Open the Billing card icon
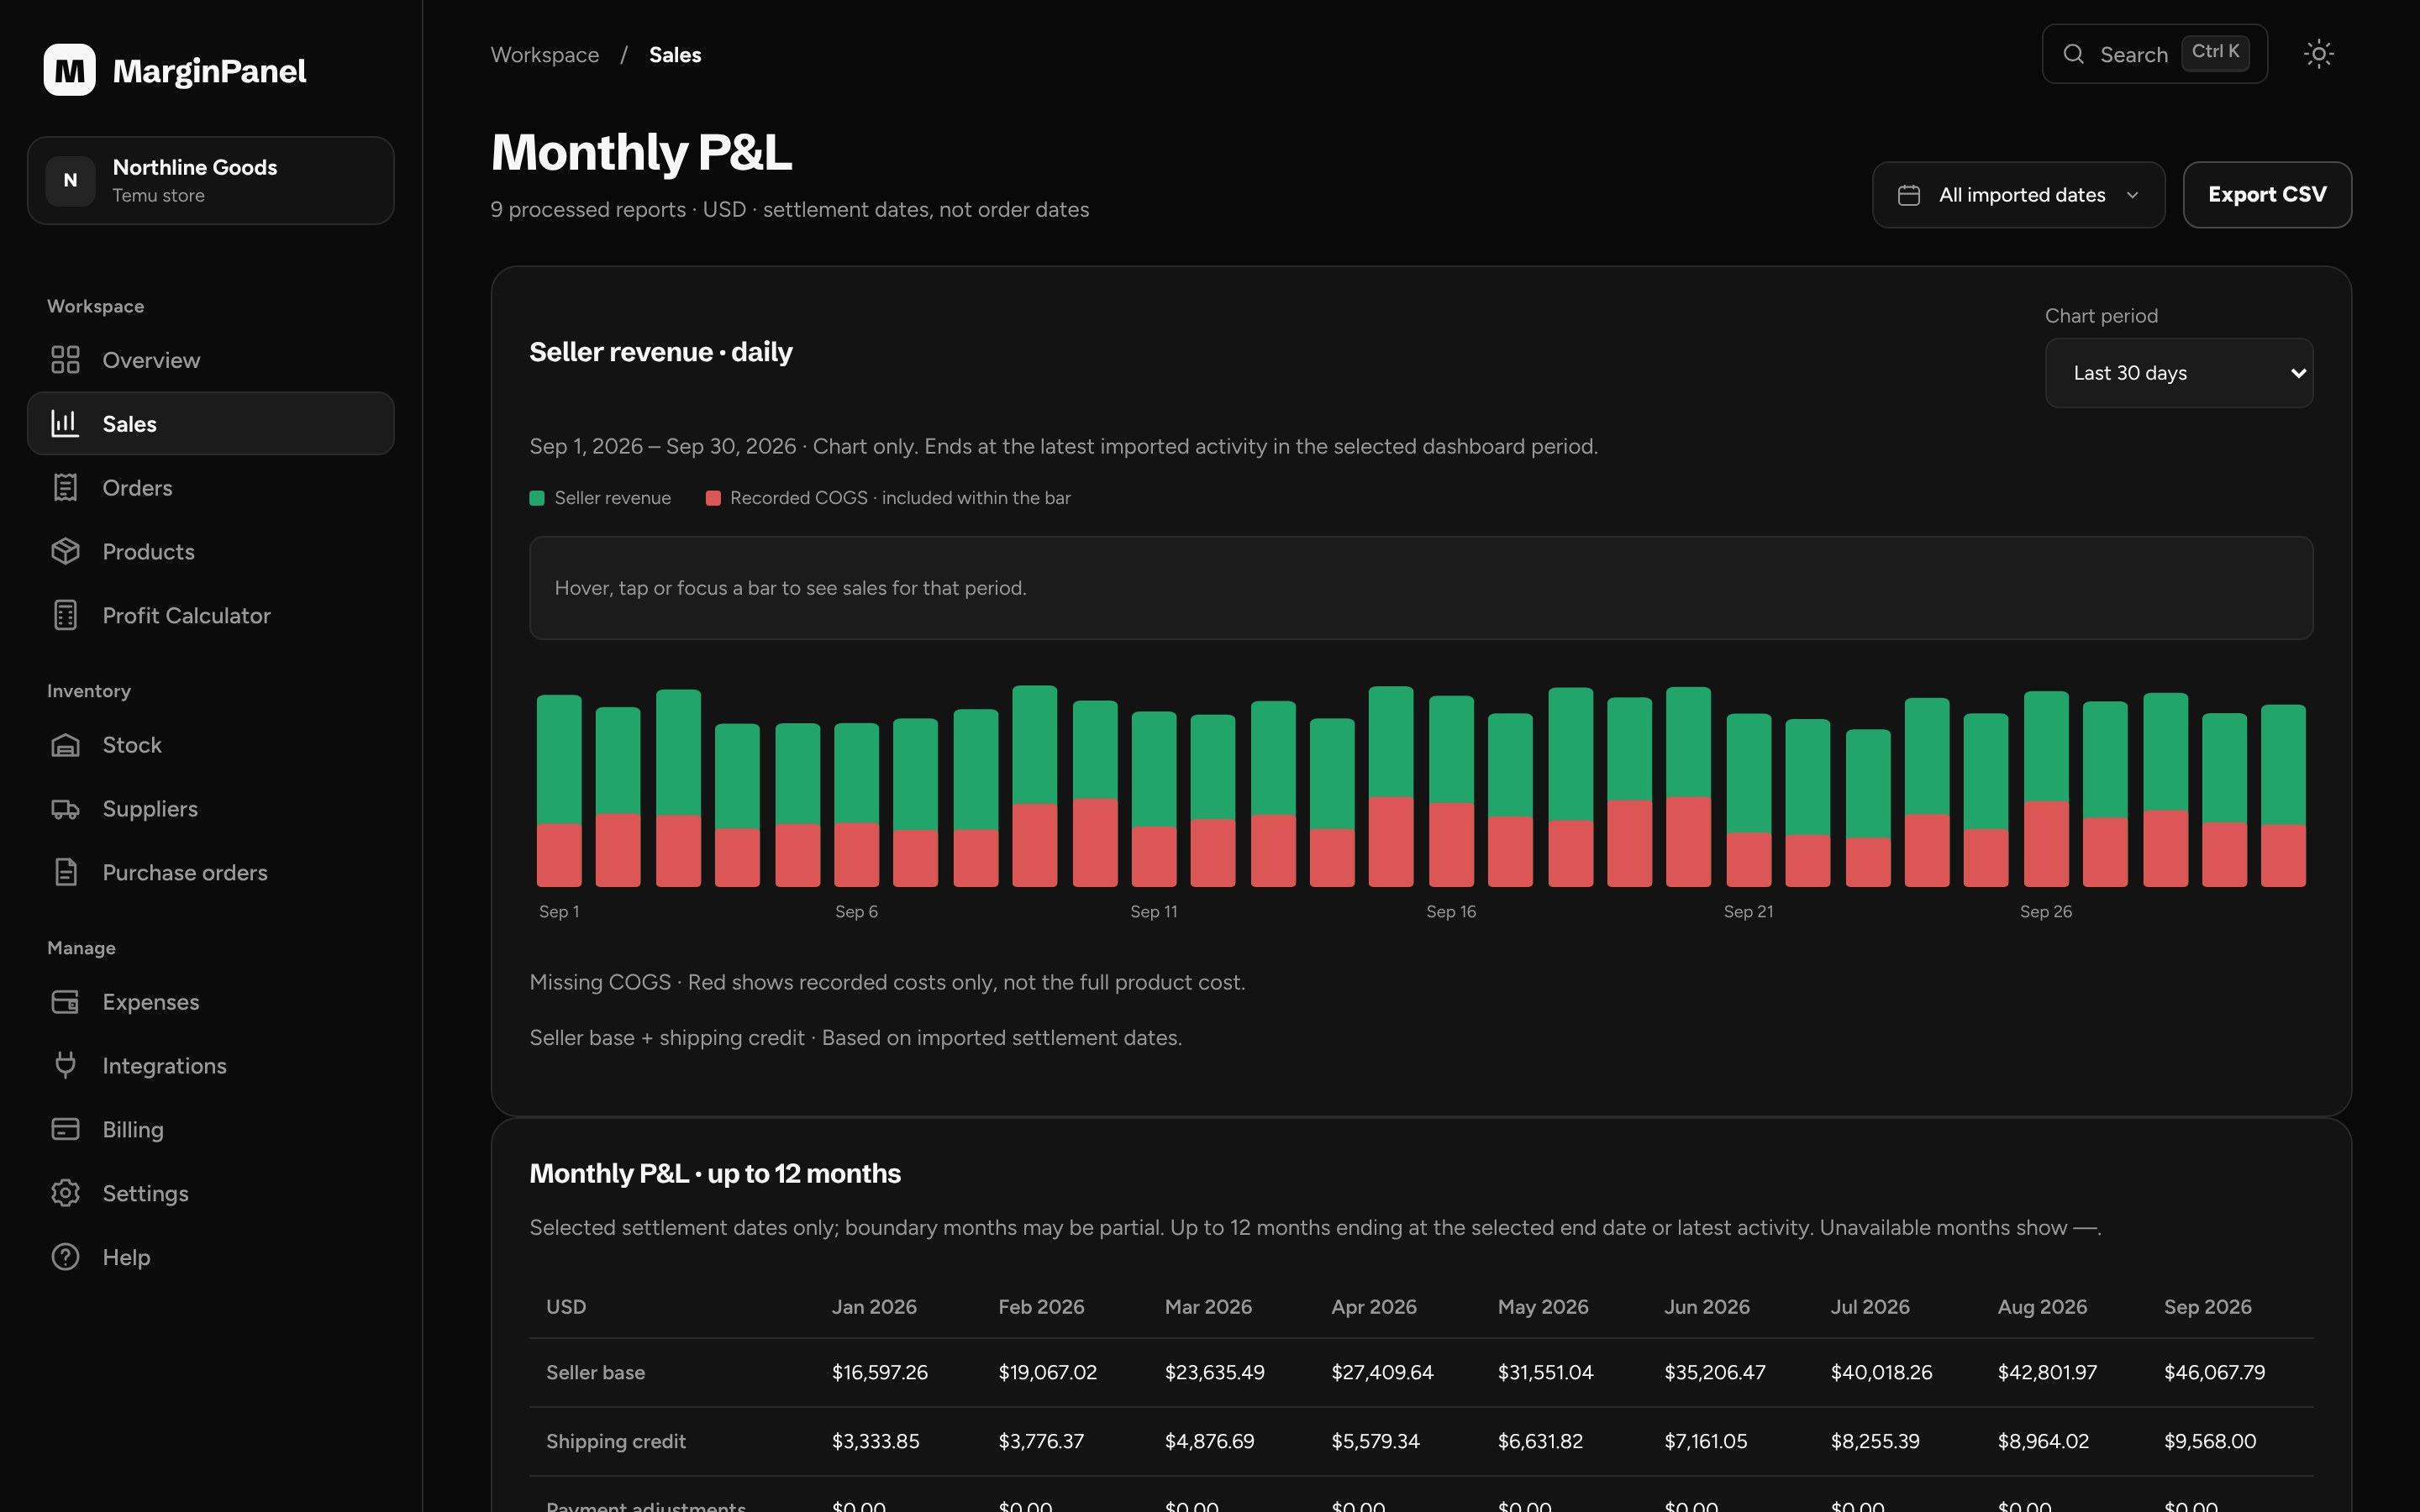2420x1512 pixels. [x=65, y=1130]
